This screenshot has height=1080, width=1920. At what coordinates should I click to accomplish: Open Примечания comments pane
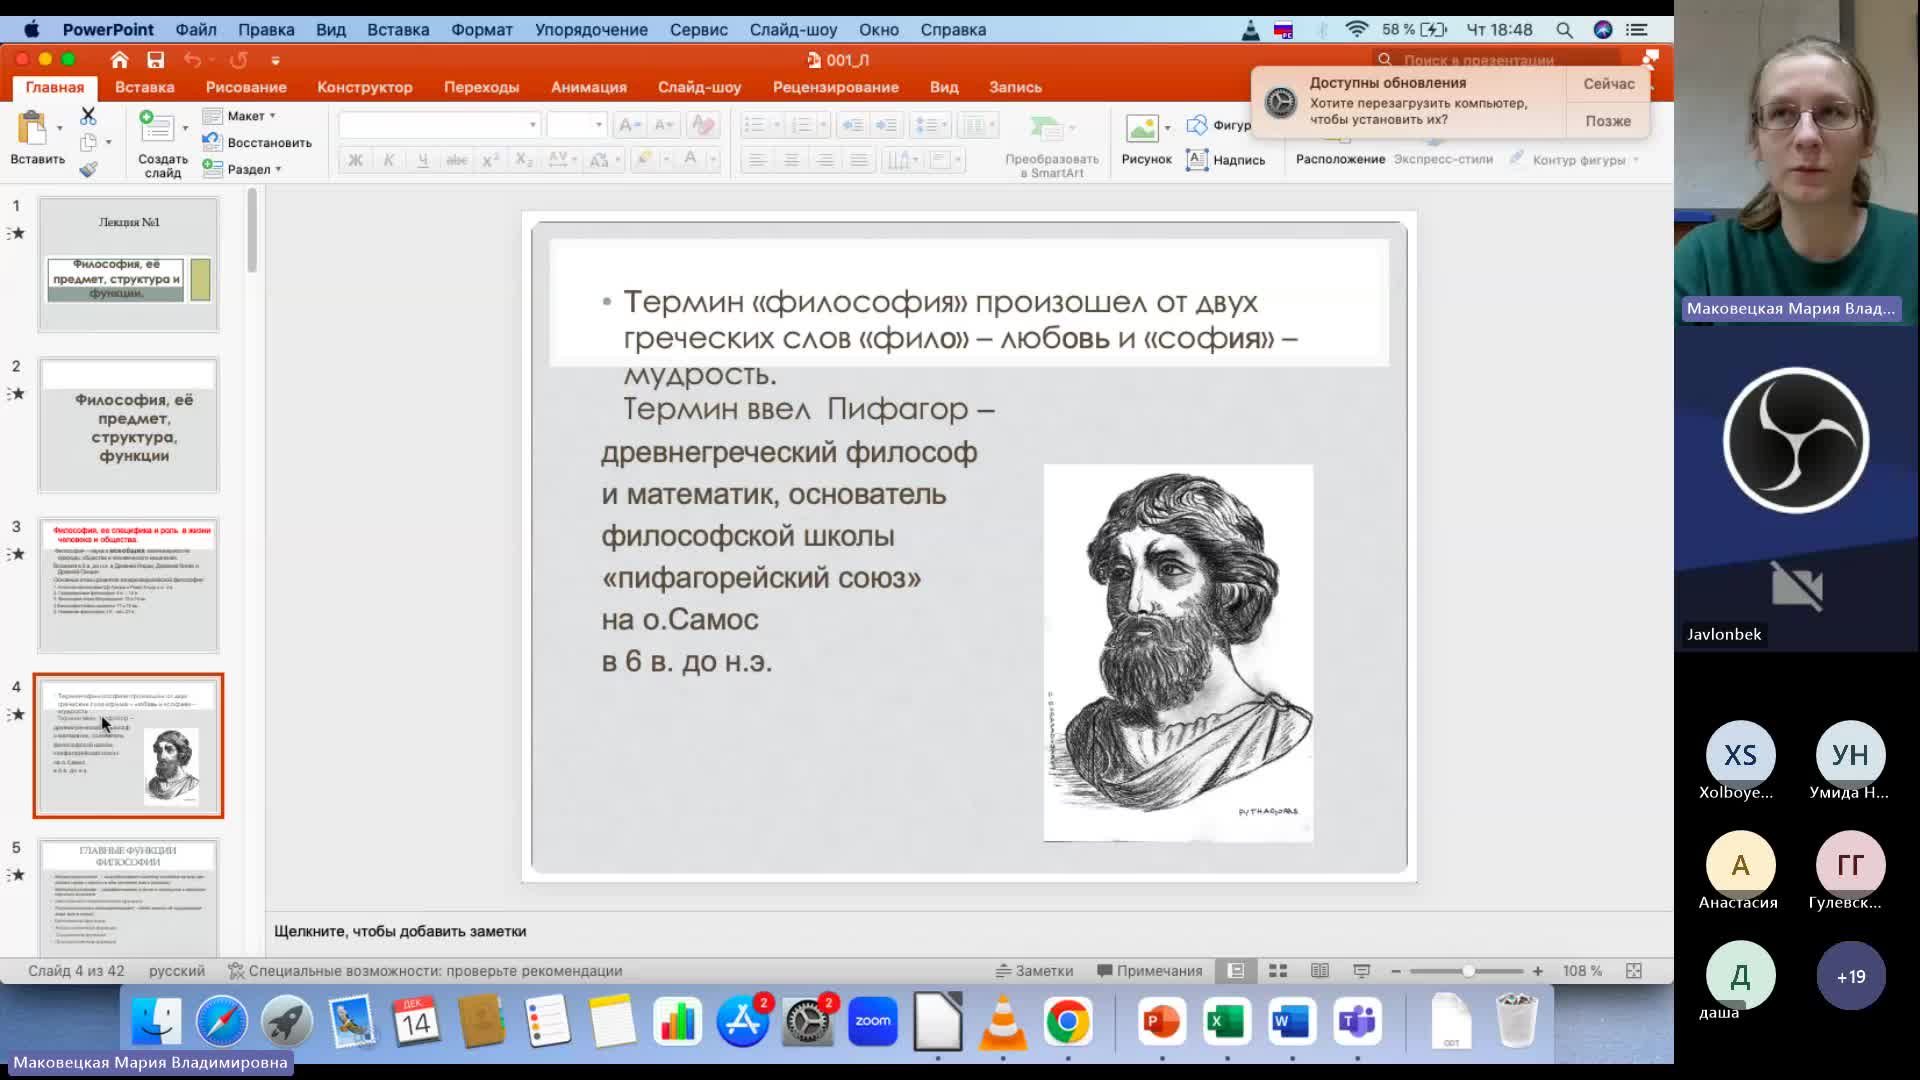coord(1150,971)
